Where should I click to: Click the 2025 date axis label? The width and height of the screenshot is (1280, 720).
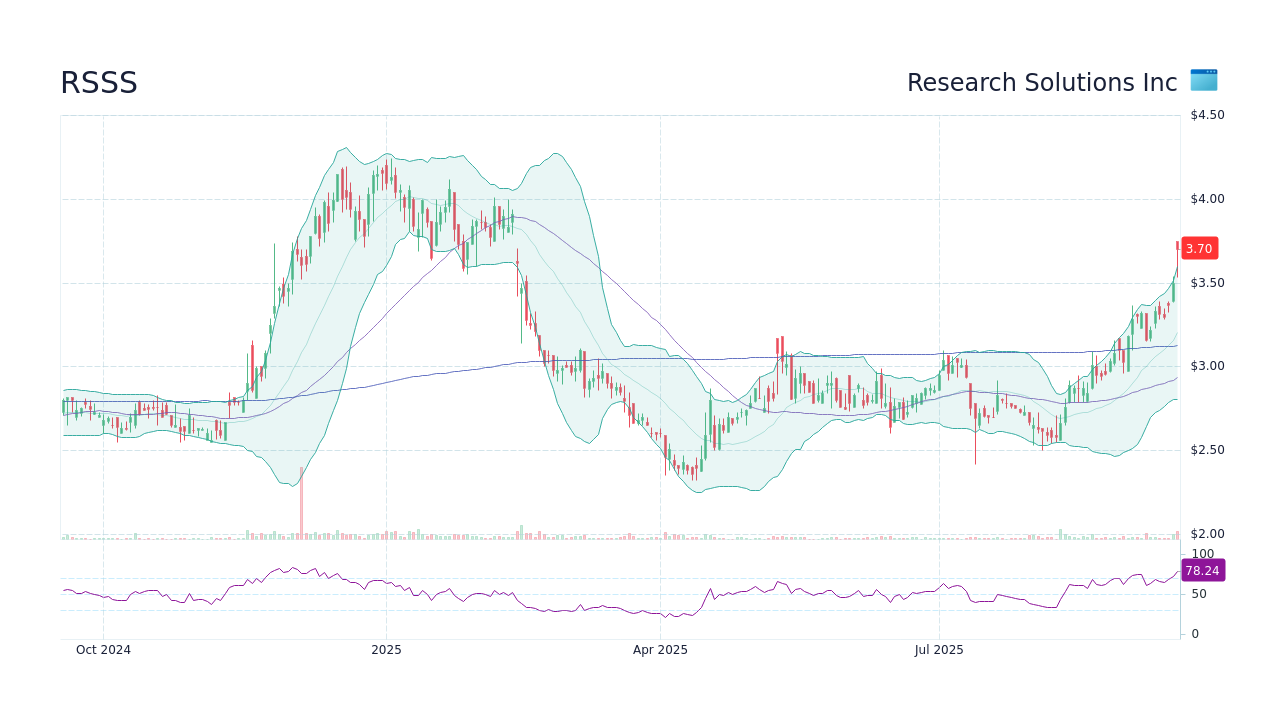(x=386, y=650)
